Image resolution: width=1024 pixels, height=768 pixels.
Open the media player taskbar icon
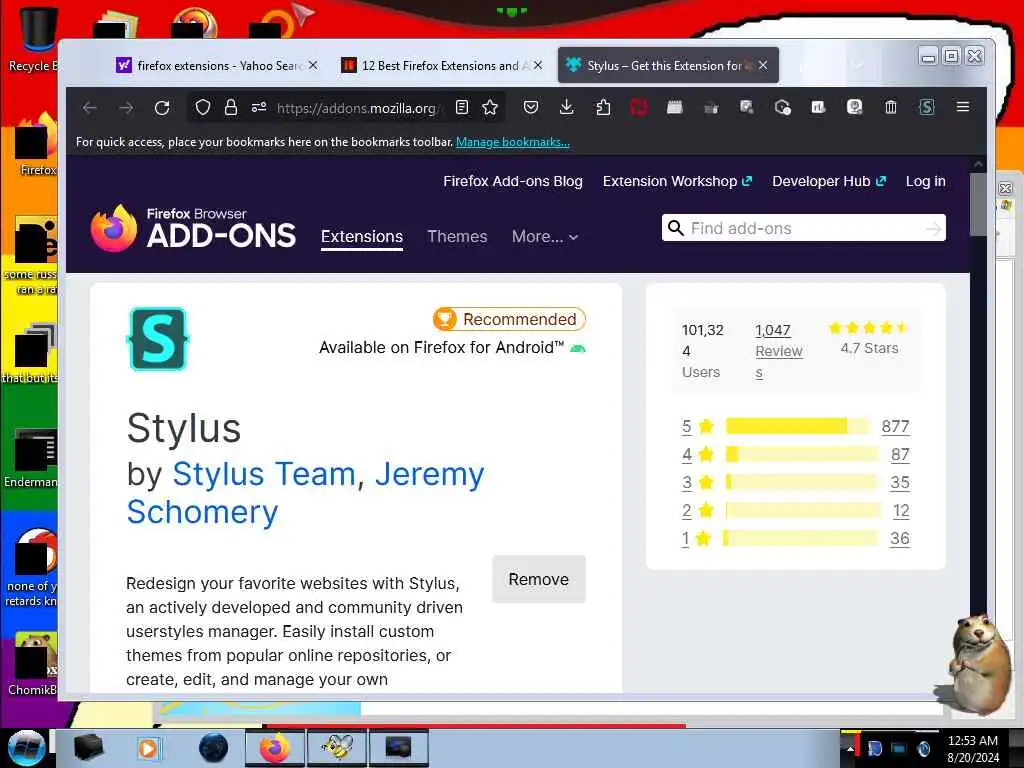click(x=148, y=748)
